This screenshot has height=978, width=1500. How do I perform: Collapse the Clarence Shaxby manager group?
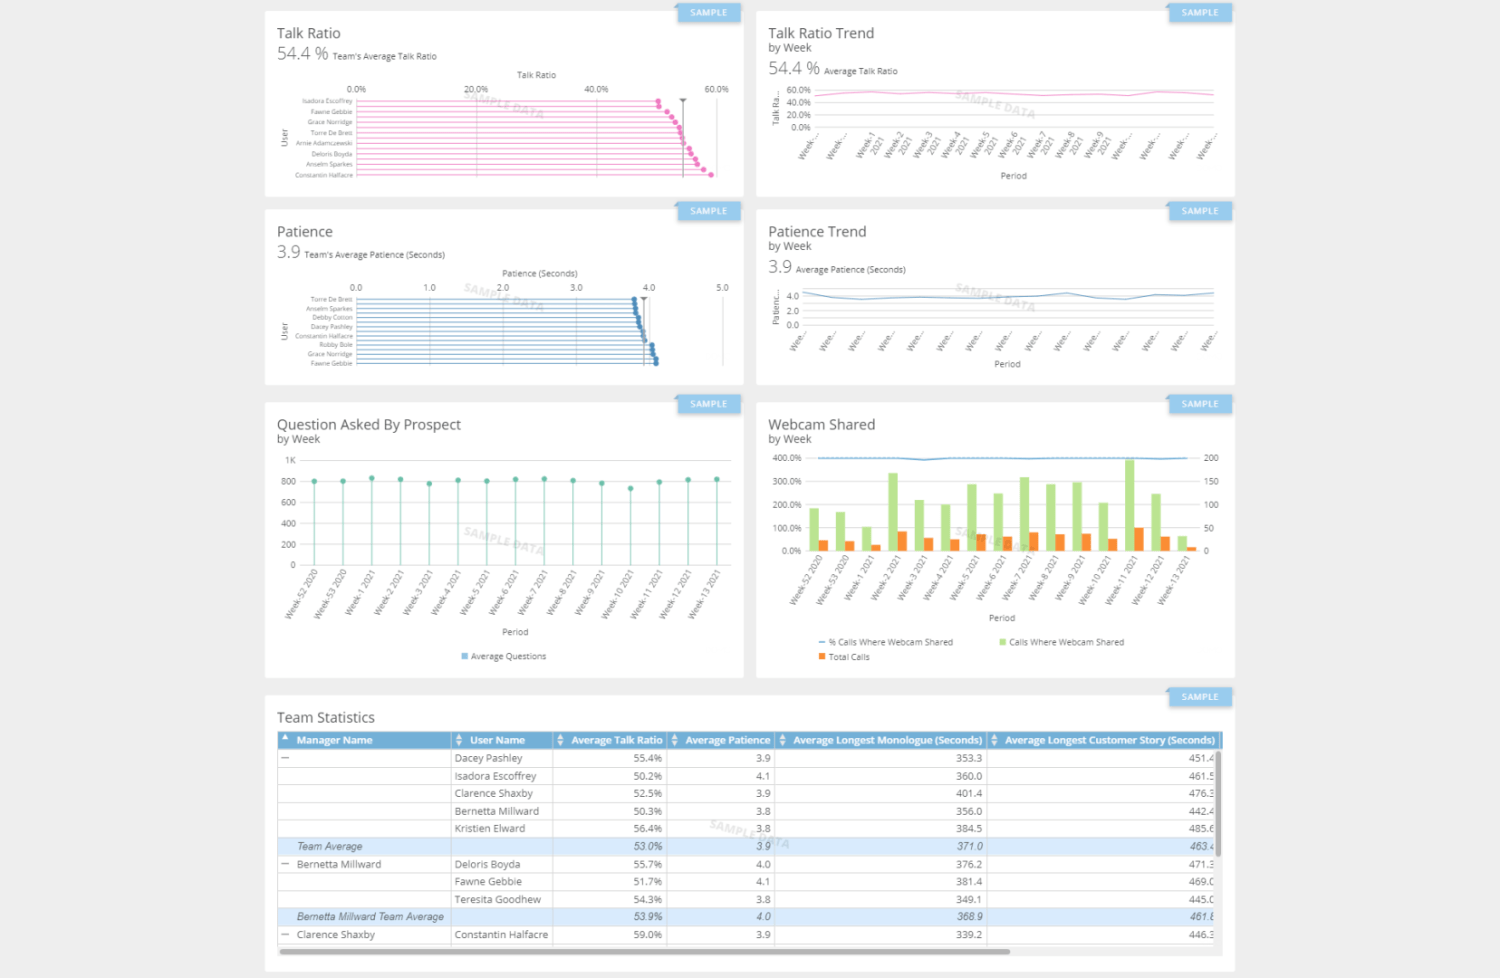285,935
